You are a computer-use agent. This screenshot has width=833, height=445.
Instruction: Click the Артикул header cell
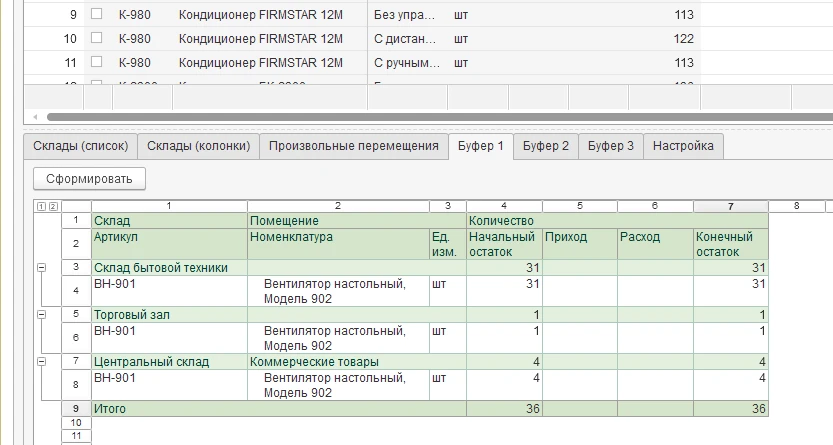169,244
